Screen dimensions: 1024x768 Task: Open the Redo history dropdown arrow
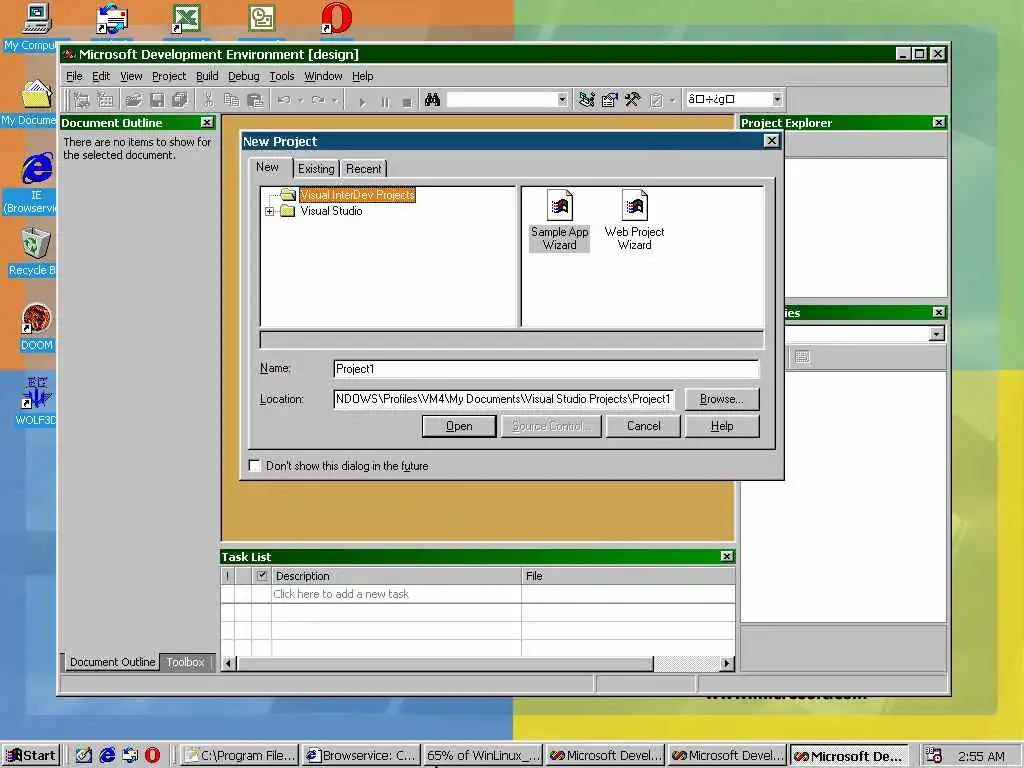[335, 100]
